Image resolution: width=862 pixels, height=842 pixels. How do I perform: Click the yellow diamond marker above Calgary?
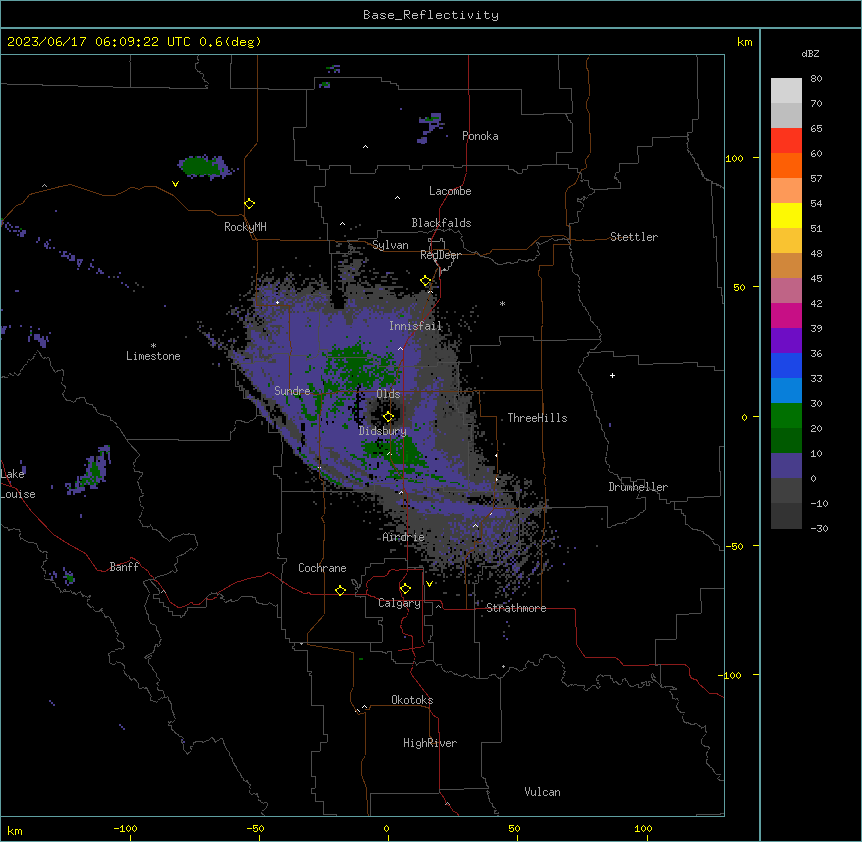coord(405,589)
